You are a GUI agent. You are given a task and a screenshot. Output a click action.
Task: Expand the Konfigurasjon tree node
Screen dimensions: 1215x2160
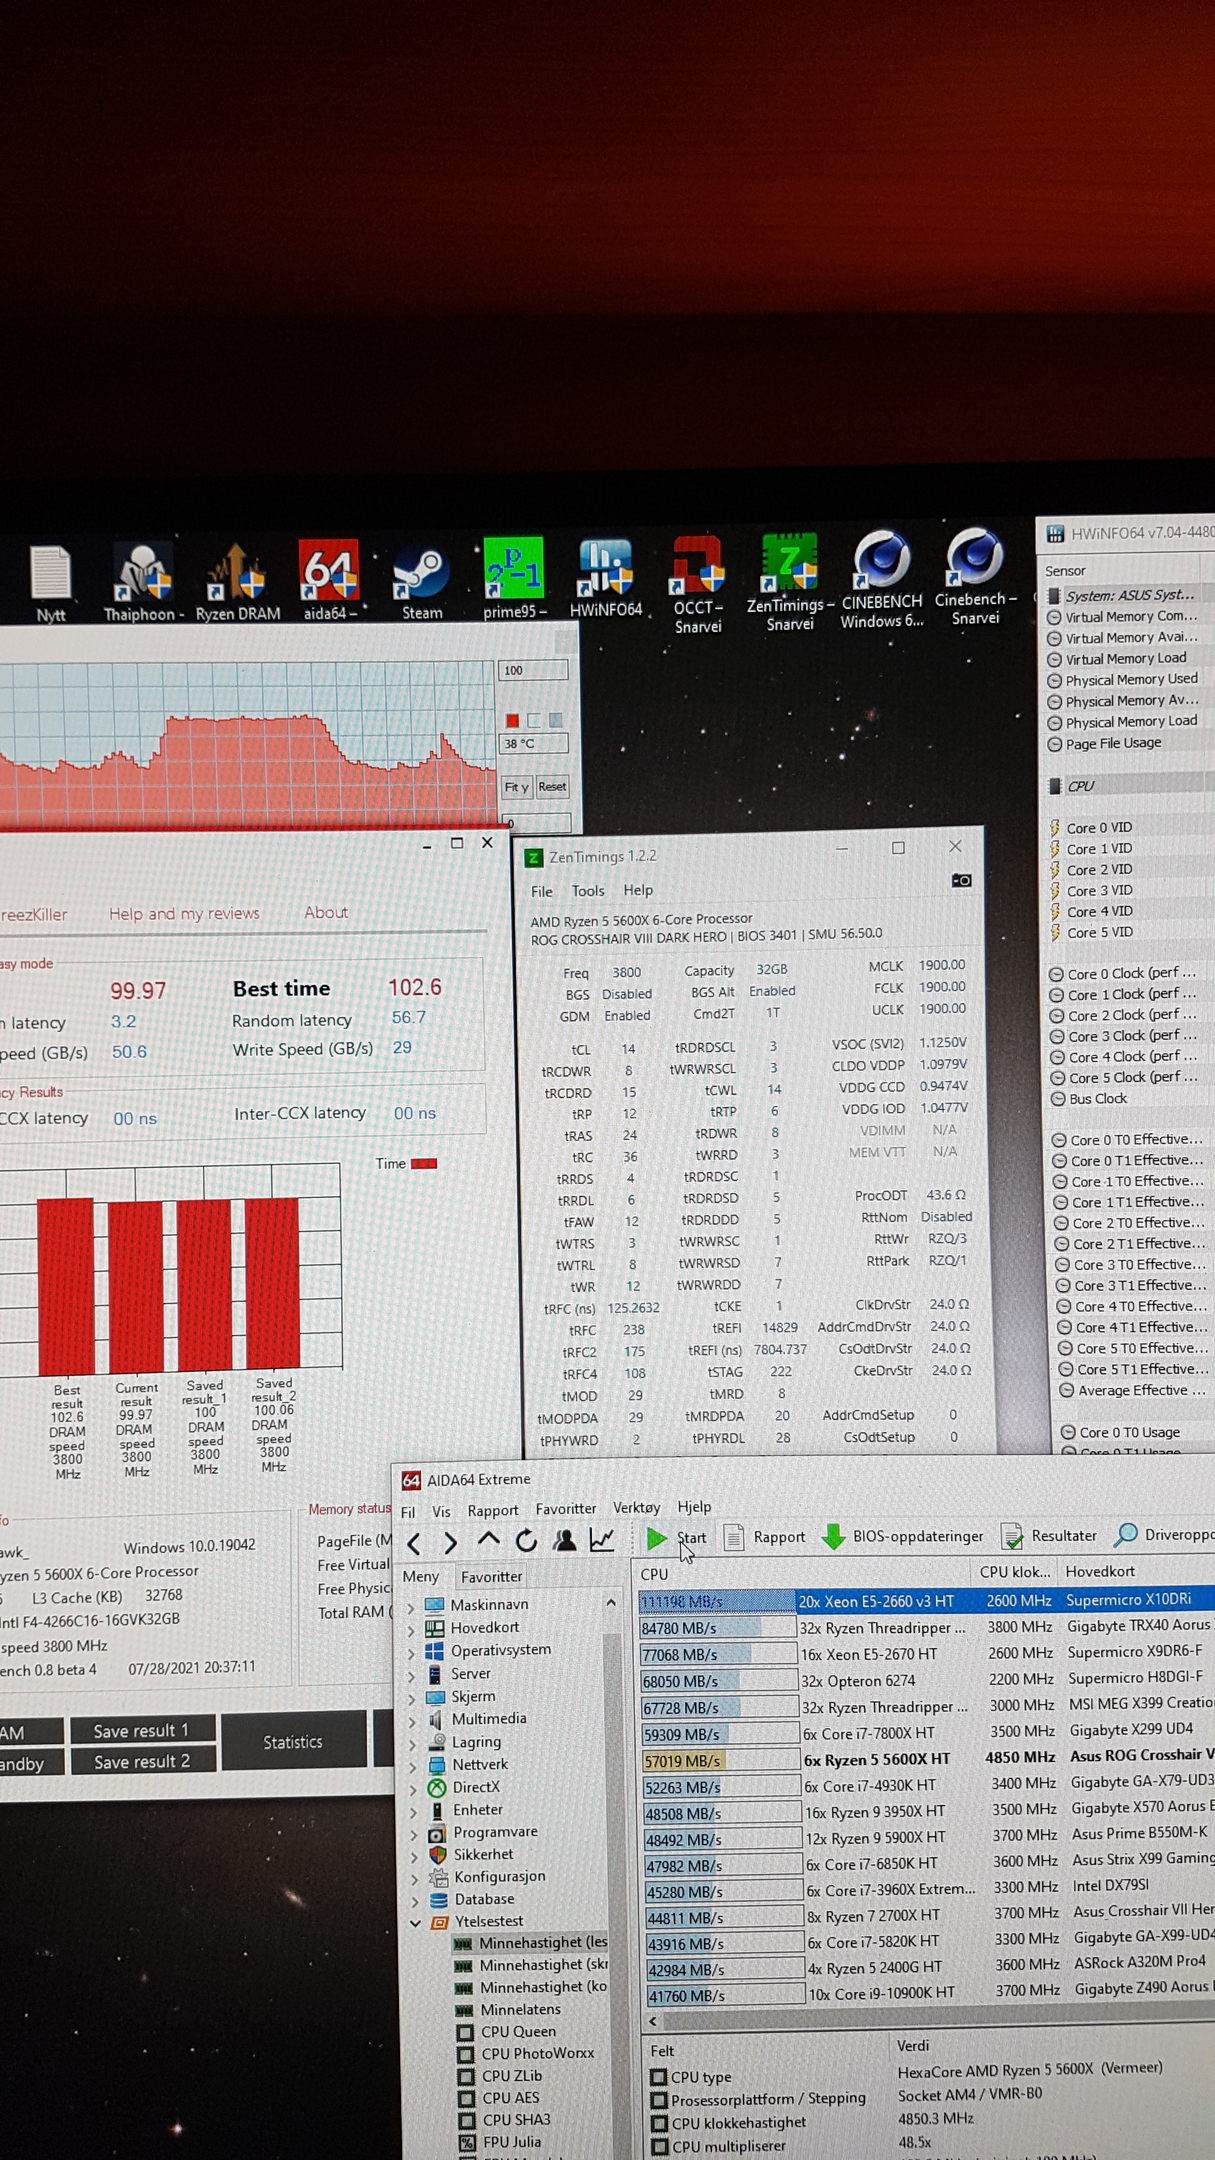tap(415, 1880)
